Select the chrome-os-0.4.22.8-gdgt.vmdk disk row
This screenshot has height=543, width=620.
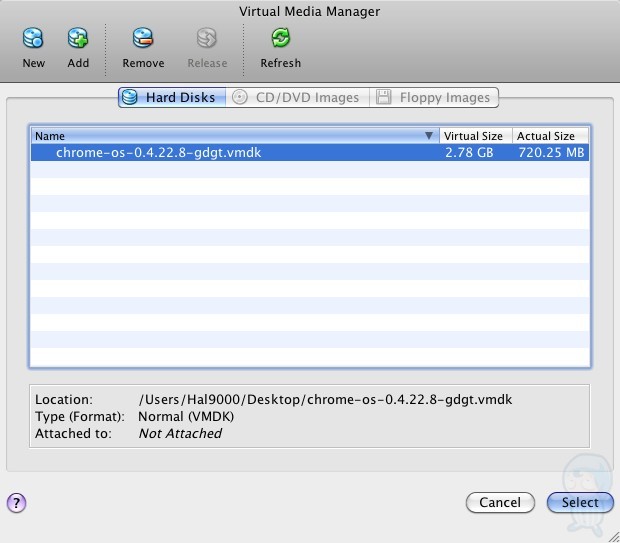(x=158, y=153)
